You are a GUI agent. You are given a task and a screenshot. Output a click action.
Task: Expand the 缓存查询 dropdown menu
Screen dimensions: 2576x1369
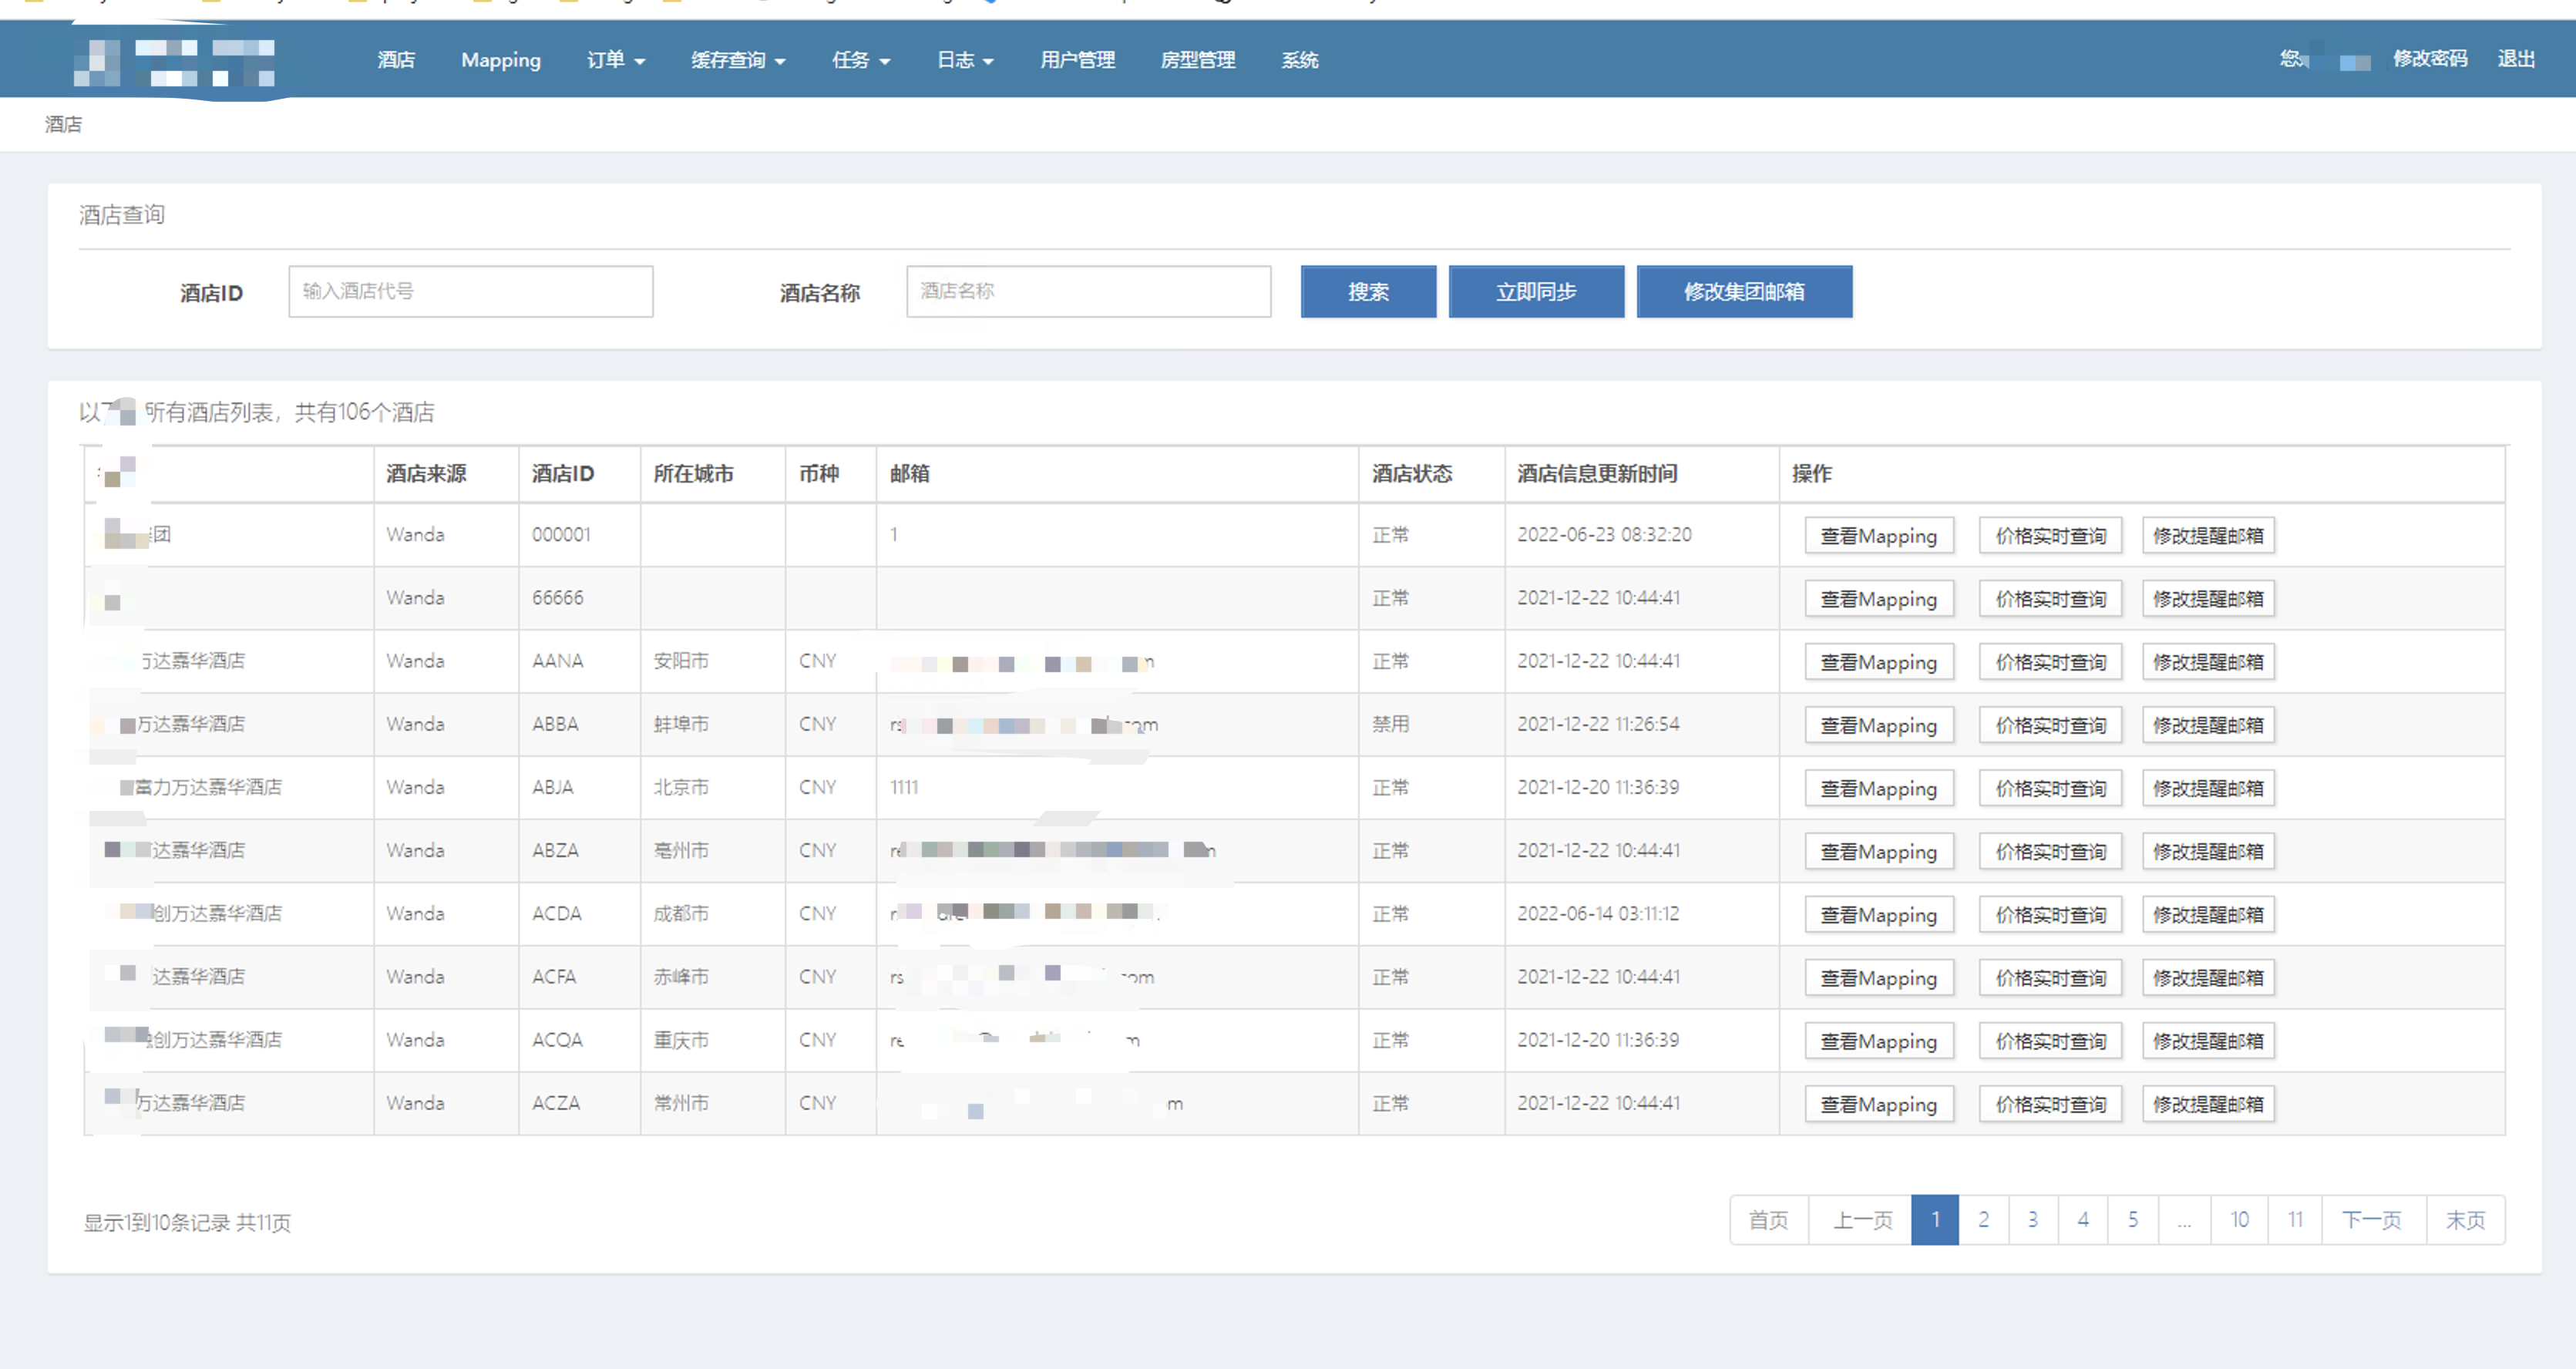pos(738,60)
